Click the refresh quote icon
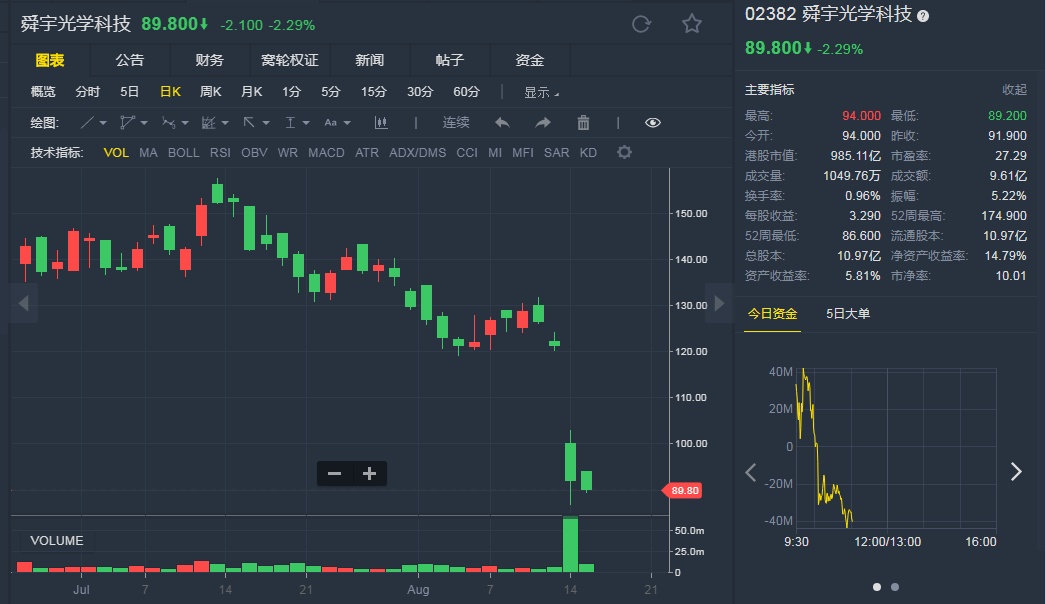This screenshot has height=604, width=1046. (641, 25)
